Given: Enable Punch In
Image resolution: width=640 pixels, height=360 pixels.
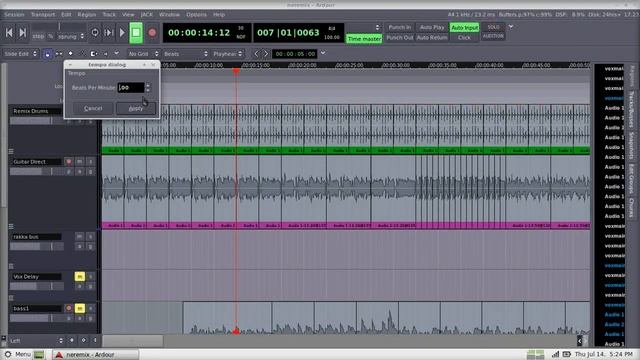Looking at the screenshot, I should (x=399, y=27).
